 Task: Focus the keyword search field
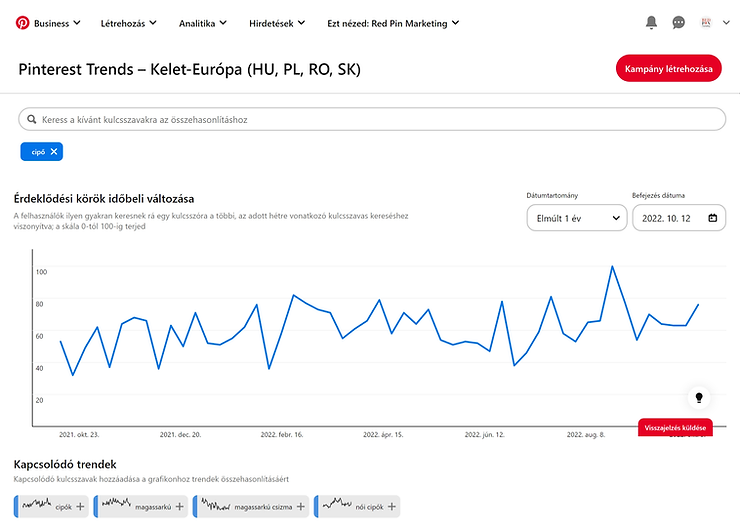coord(372,119)
